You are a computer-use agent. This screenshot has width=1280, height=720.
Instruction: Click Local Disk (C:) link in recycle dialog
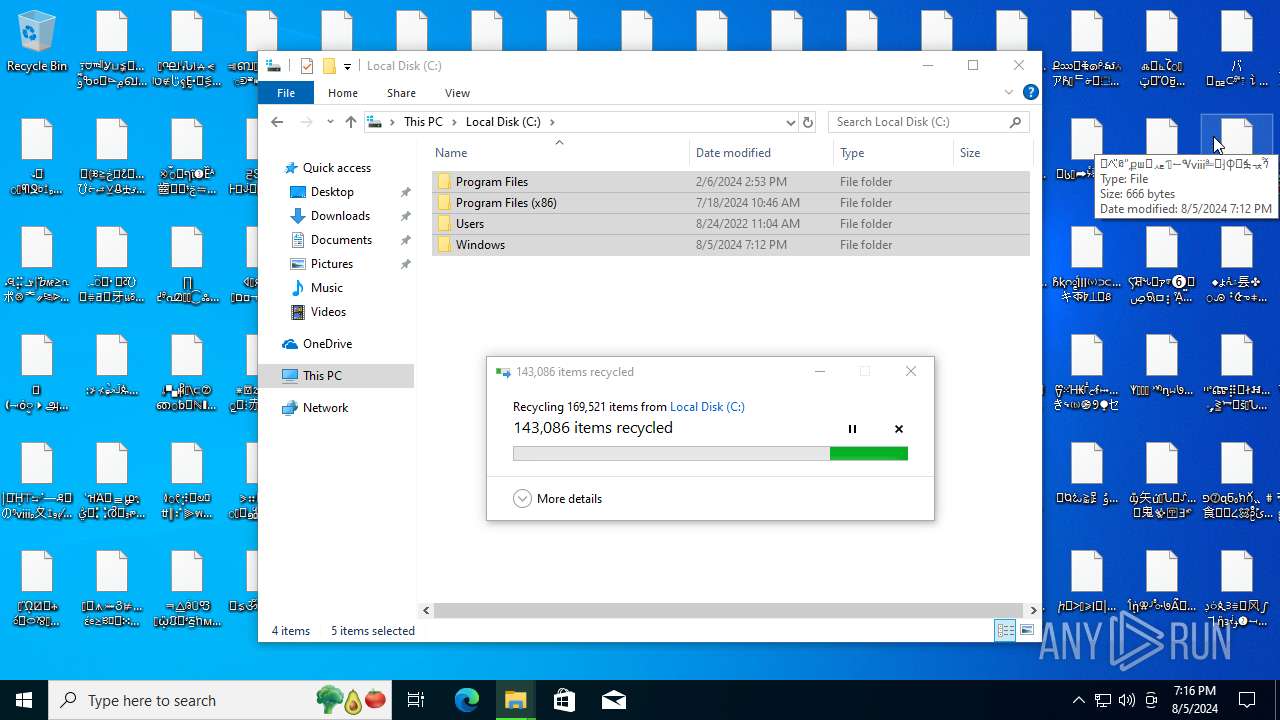click(x=707, y=407)
